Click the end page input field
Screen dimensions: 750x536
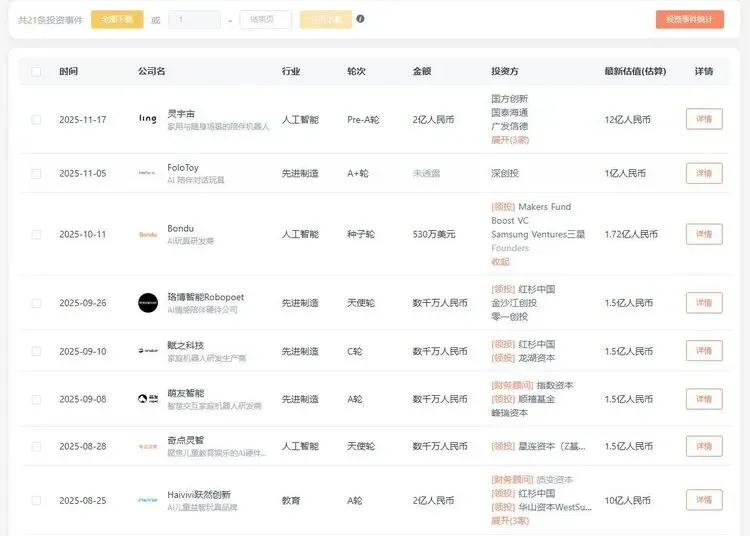[265, 20]
